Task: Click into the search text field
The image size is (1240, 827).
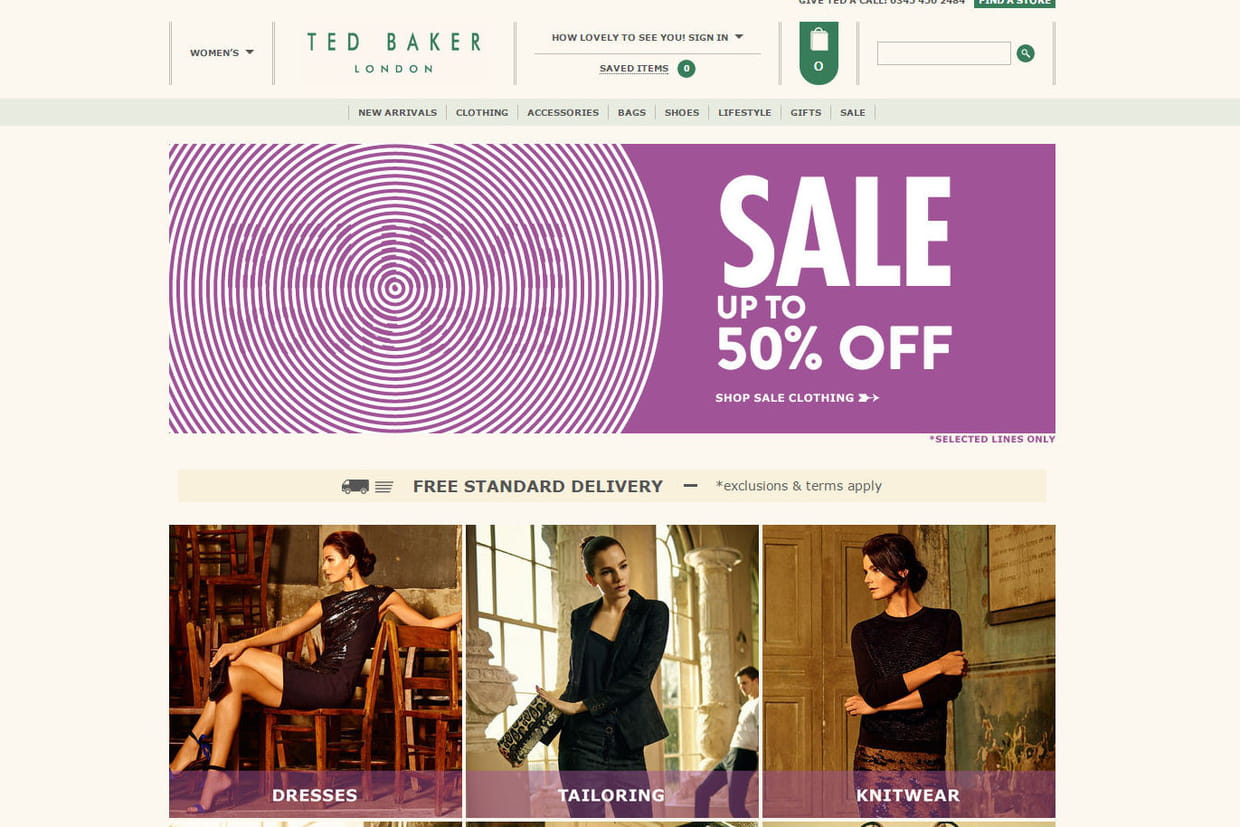Action: [944, 53]
